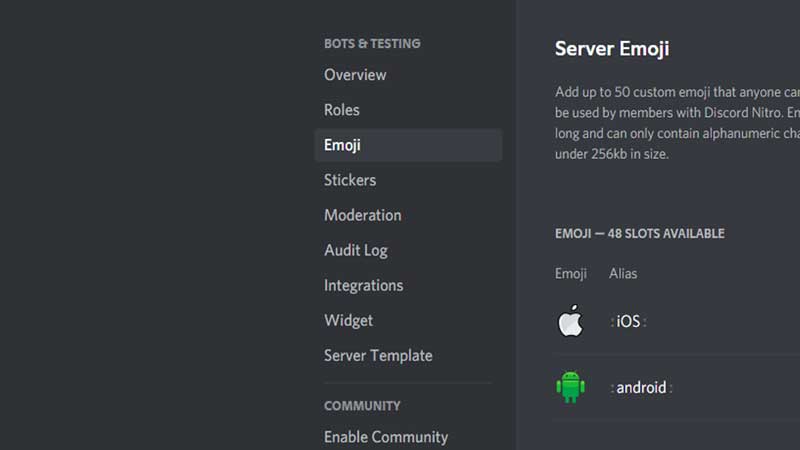Open the Overview settings page
The image size is (800, 450).
pyautogui.click(x=355, y=75)
